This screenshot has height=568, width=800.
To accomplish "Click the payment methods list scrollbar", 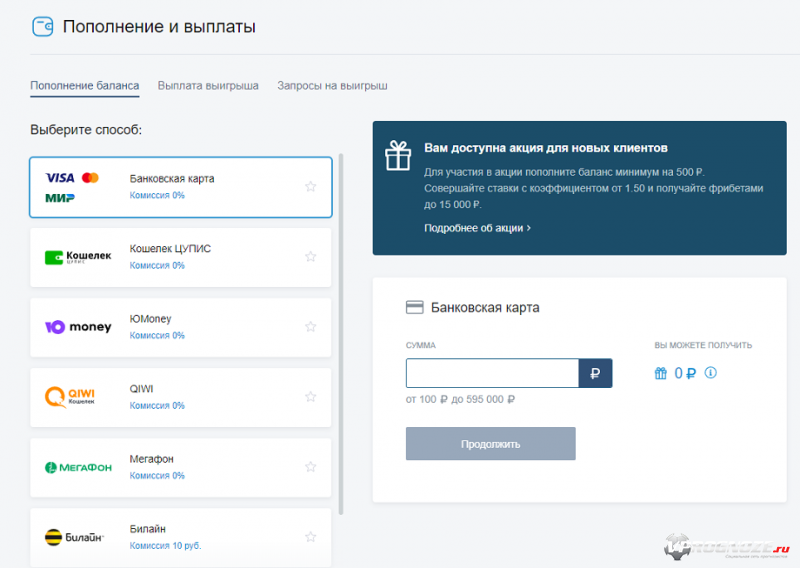I will pos(342,330).
